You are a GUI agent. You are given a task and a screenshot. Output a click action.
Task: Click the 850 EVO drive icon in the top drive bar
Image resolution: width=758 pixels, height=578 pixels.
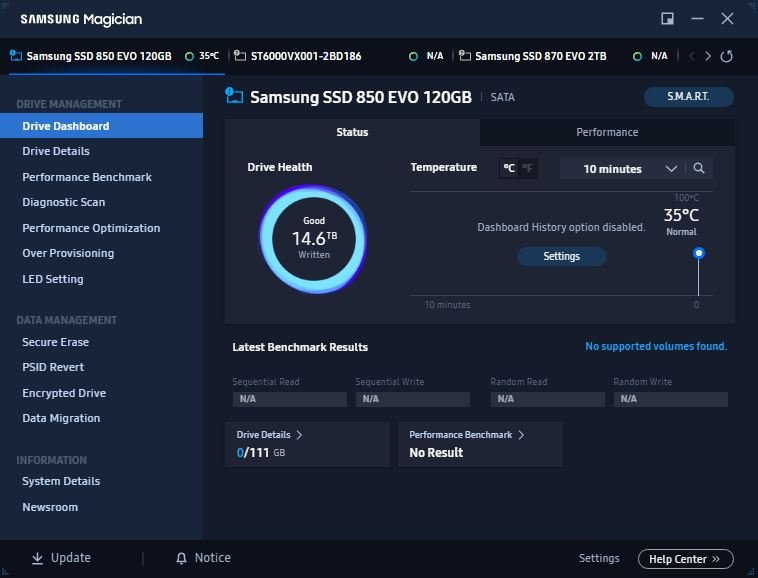click(x=16, y=56)
